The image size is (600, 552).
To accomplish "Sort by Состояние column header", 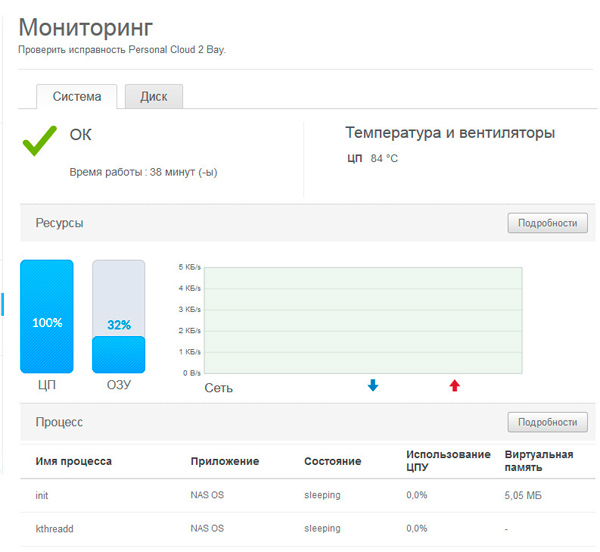I will (332, 461).
